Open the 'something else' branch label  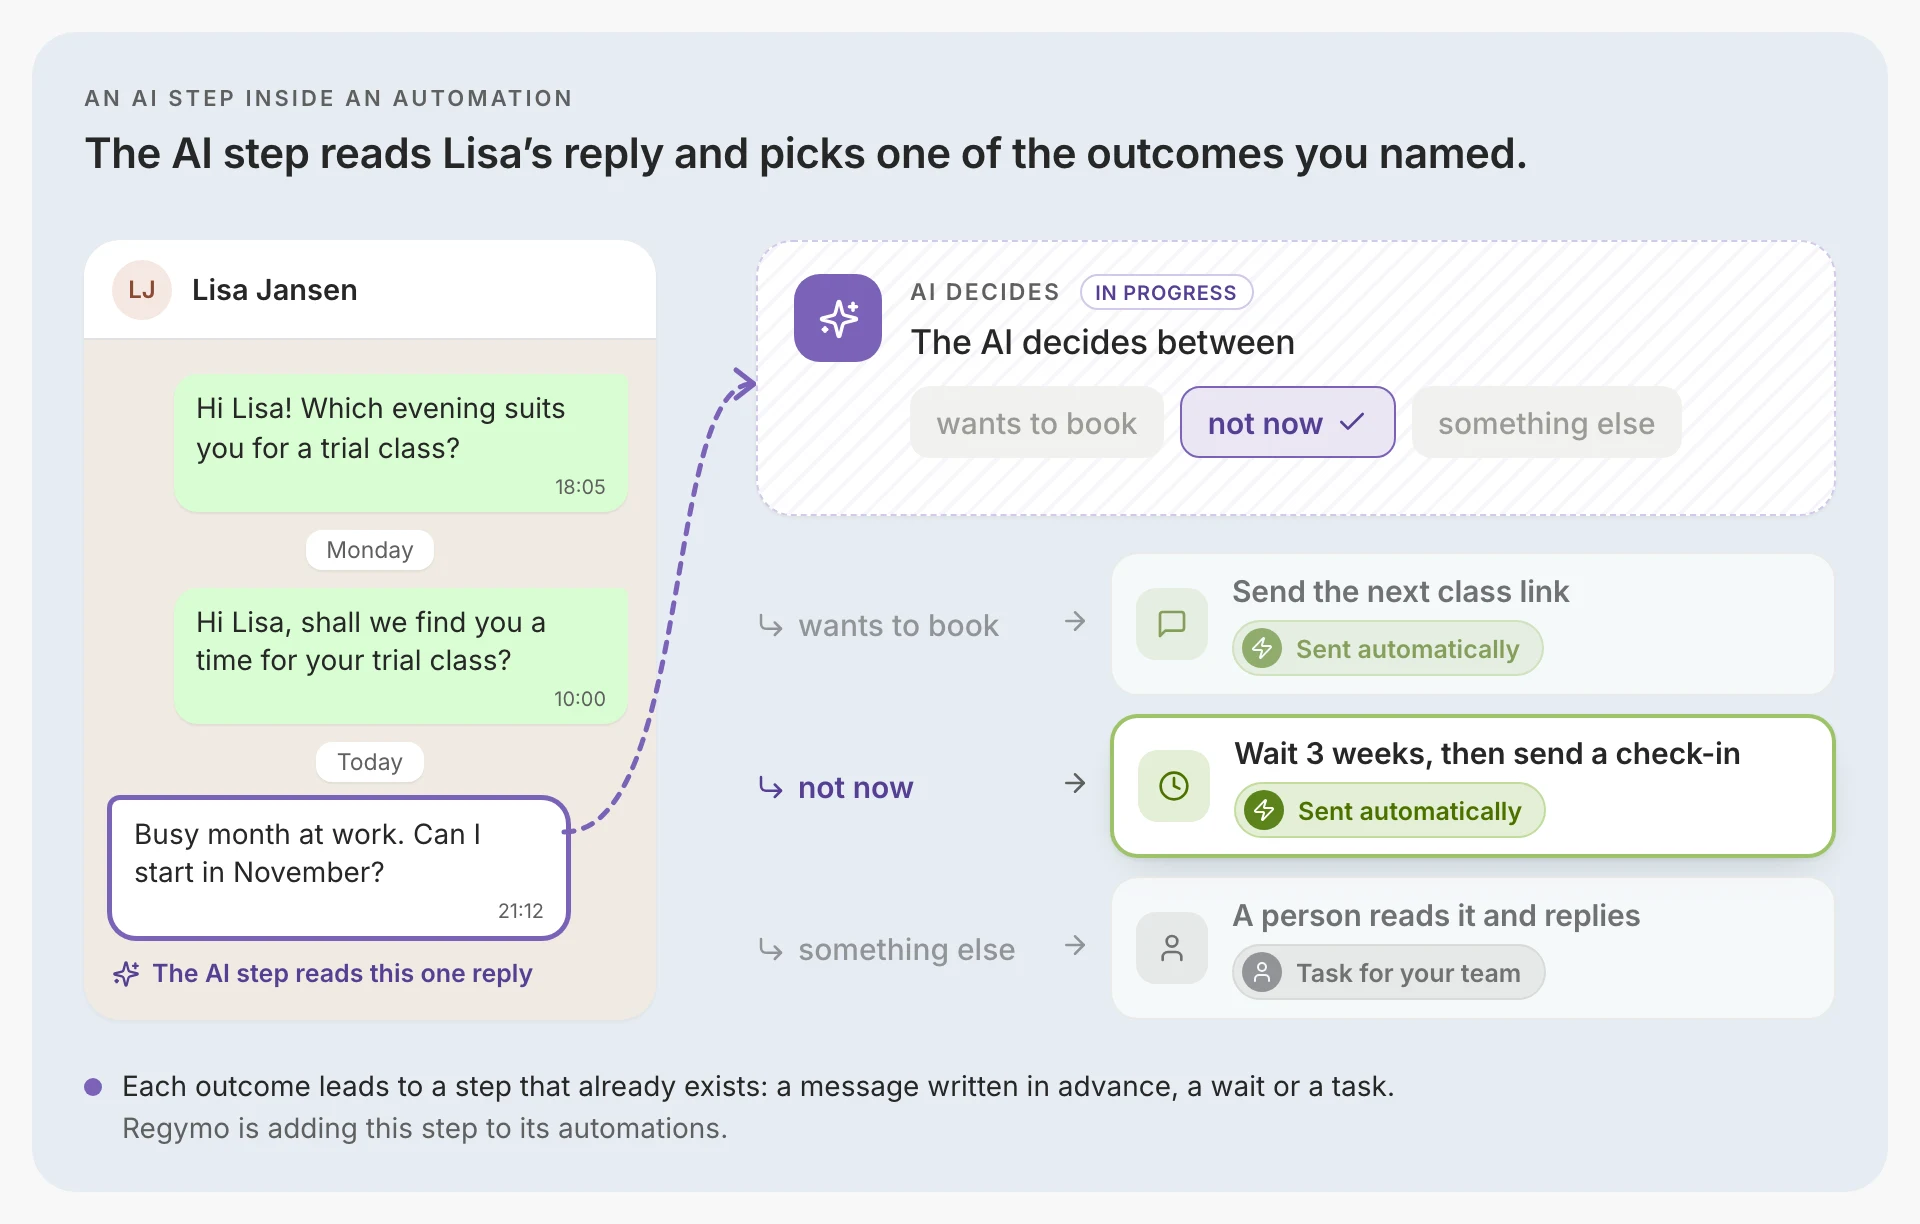pyautogui.click(x=906, y=950)
